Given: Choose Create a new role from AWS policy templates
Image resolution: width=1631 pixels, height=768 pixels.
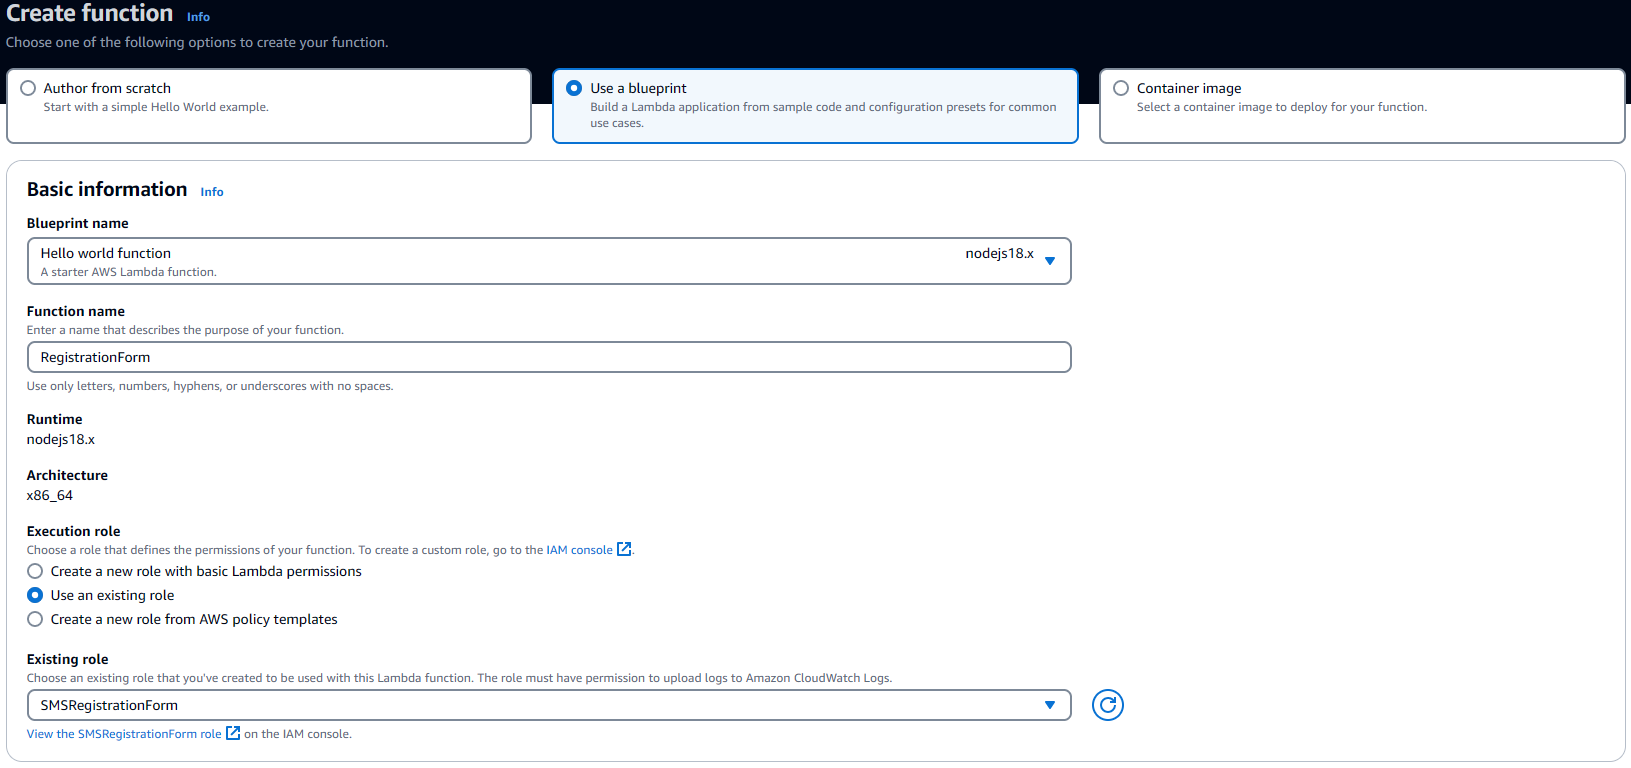Looking at the screenshot, I should point(35,619).
